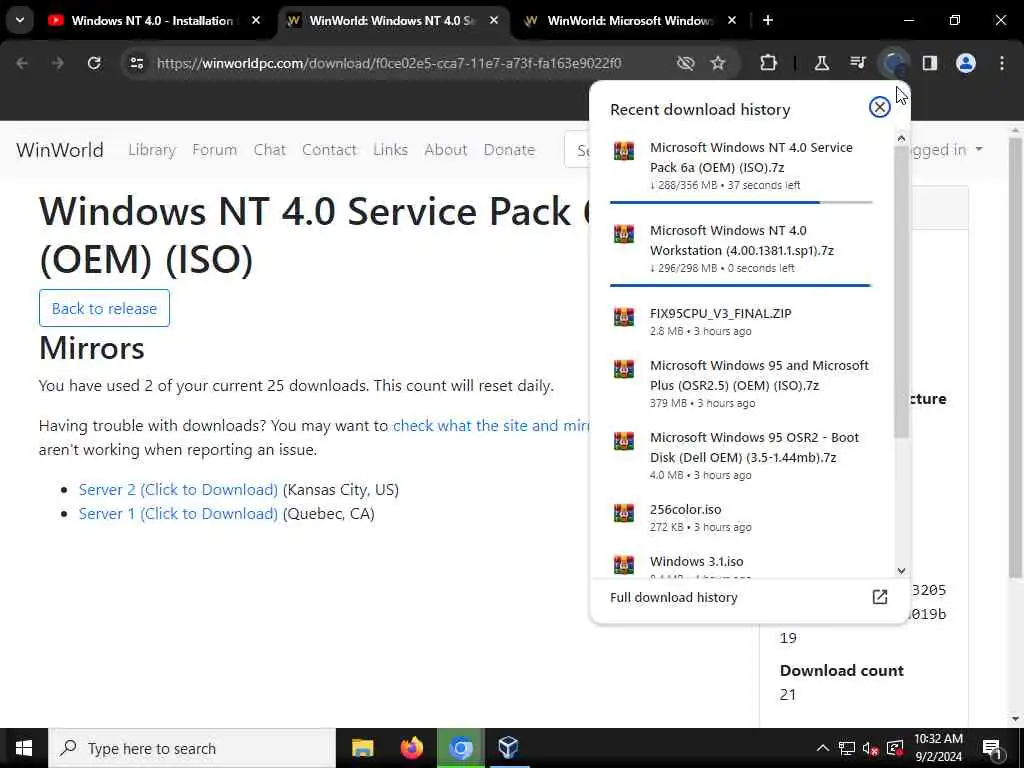The height and width of the screenshot is (768, 1024).
Task: Click the browser forward arrow
Action: pyautogui.click(x=57, y=63)
